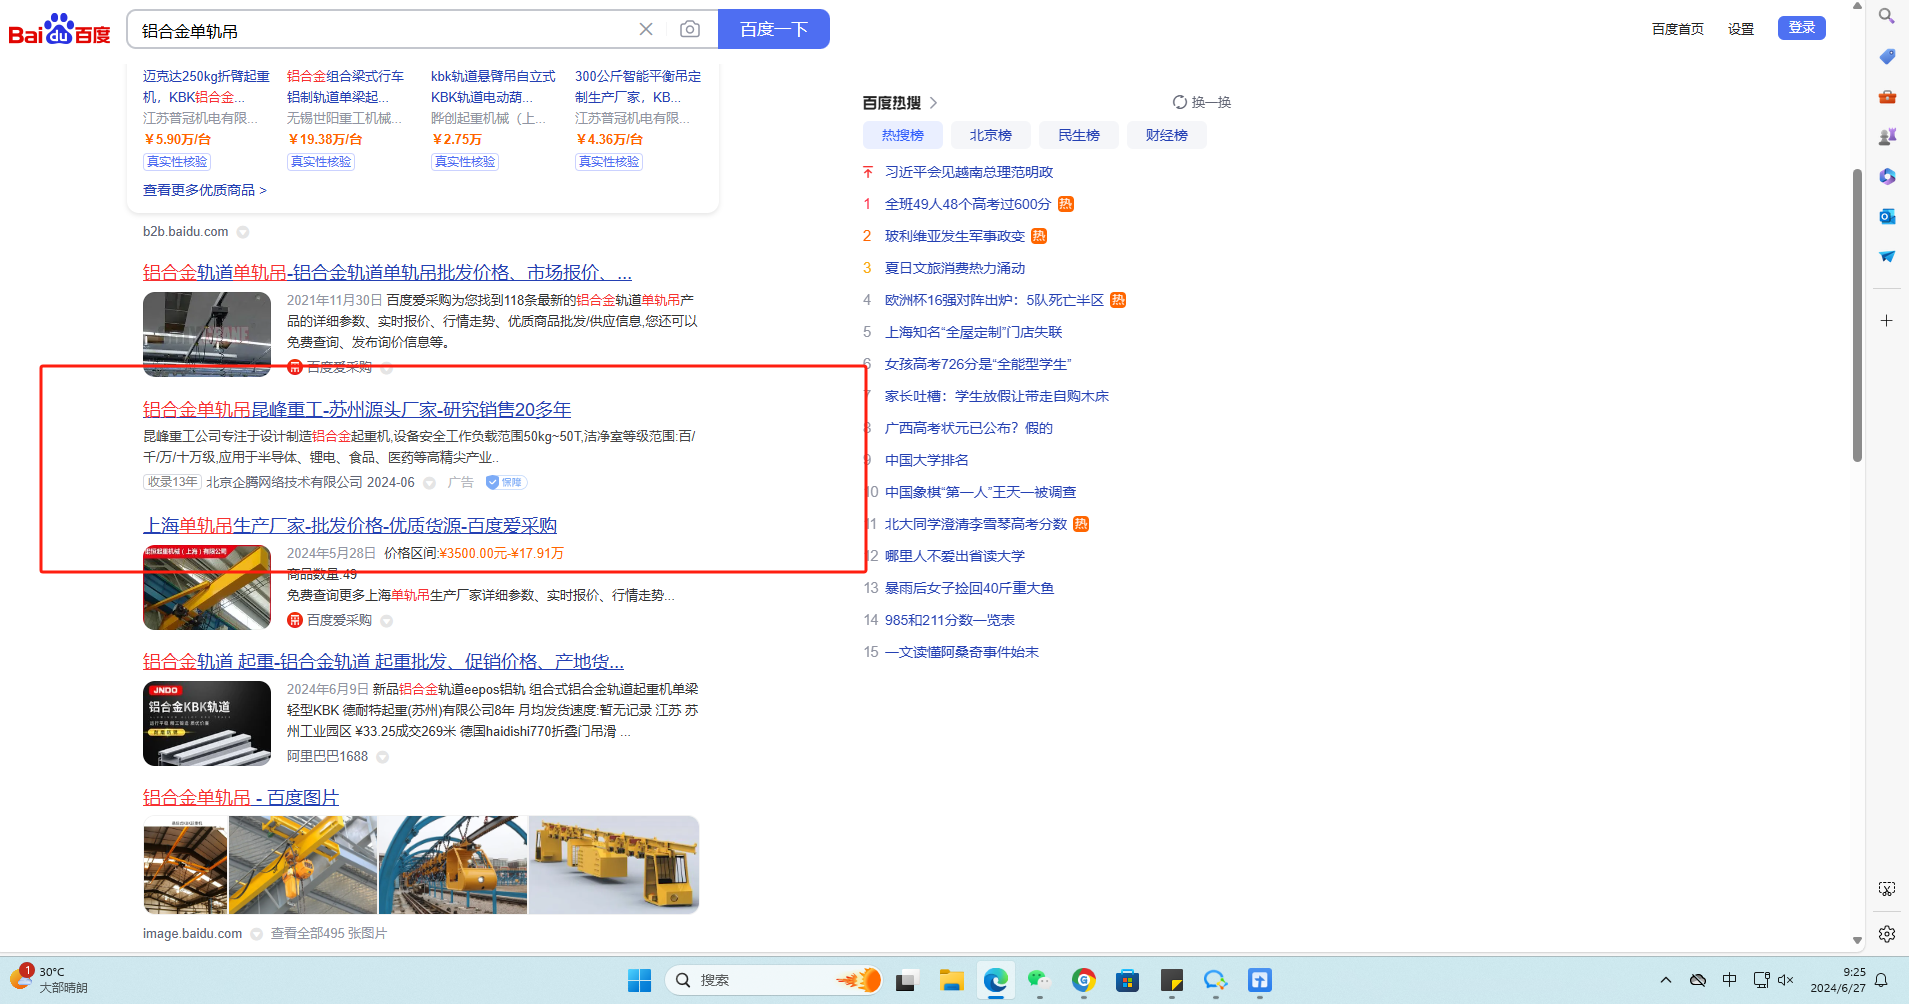Open the notification bell in the tray
The image size is (1909, 1004).
click(x=1881, y=980)
